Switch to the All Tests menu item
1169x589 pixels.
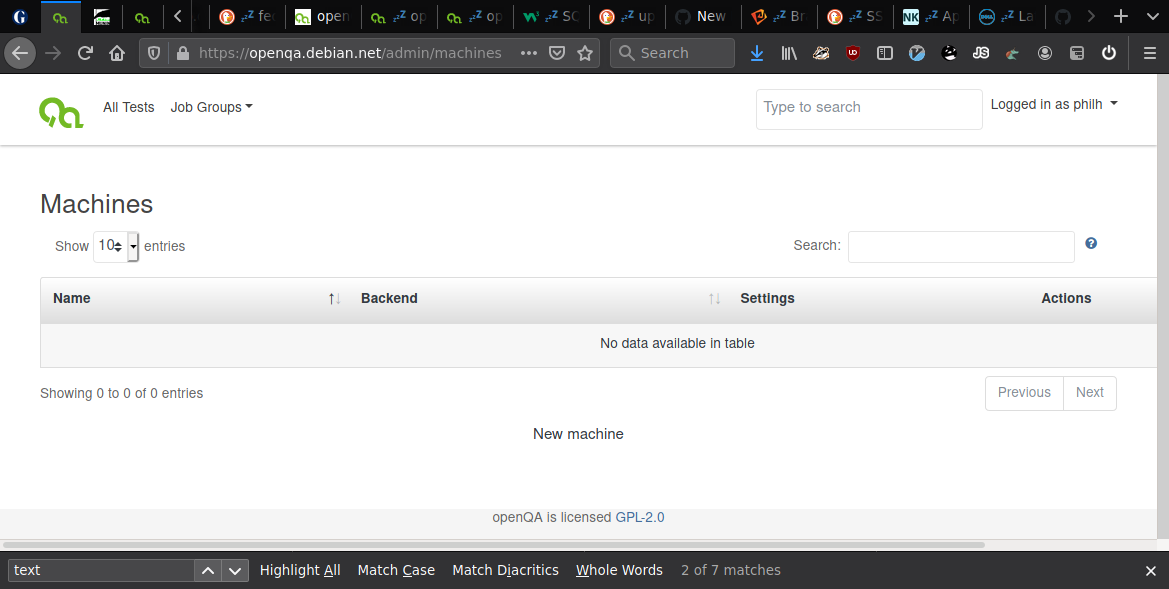pos(128,107)
